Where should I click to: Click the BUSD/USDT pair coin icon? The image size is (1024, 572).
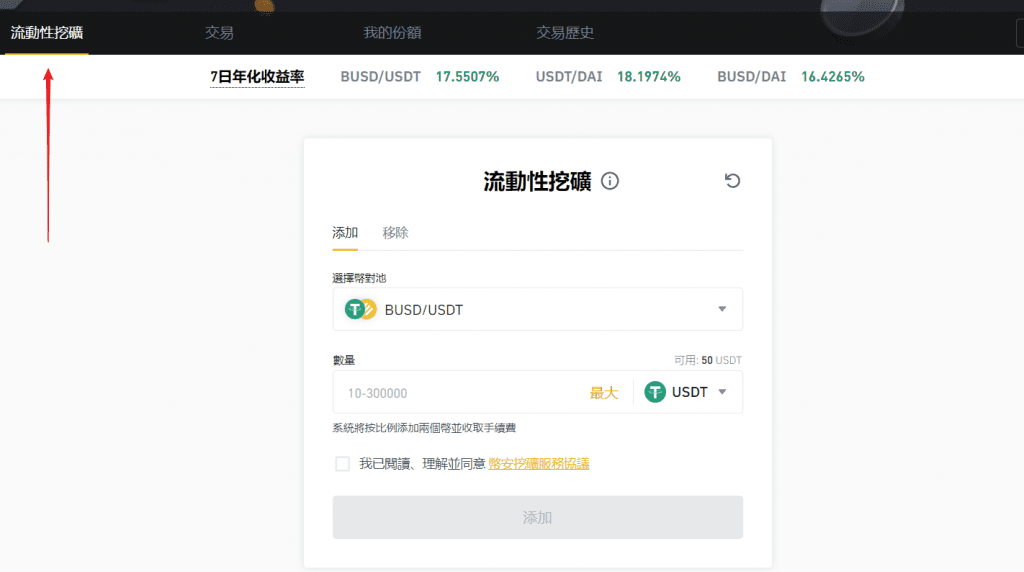(x=360, y=310)
